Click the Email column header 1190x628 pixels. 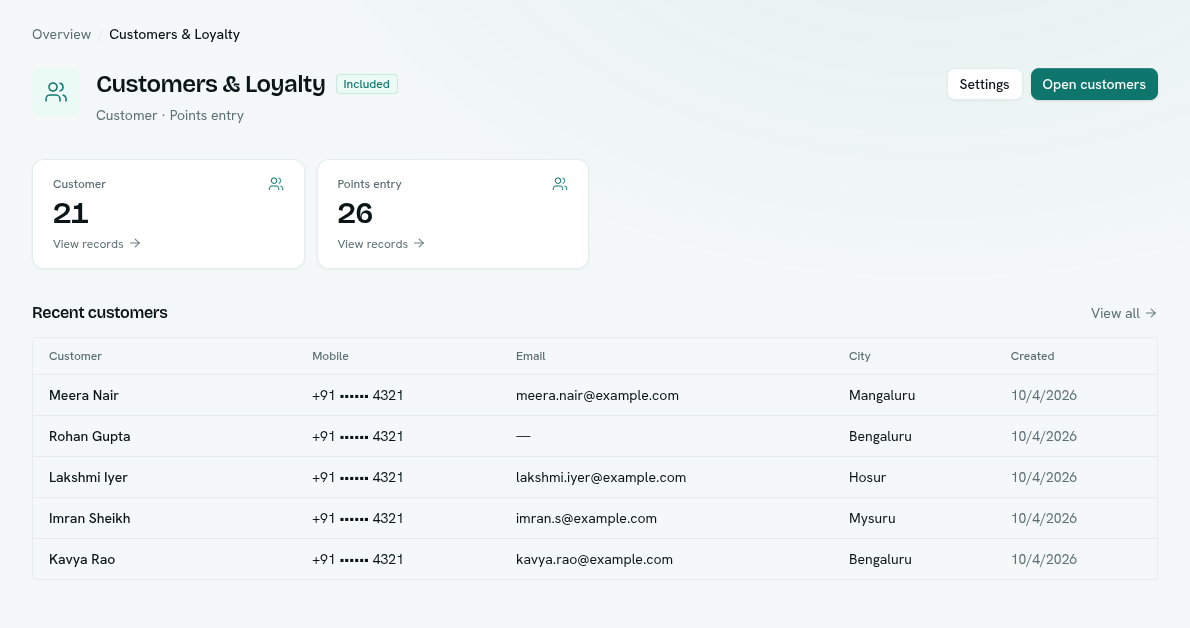pos(530,356)
